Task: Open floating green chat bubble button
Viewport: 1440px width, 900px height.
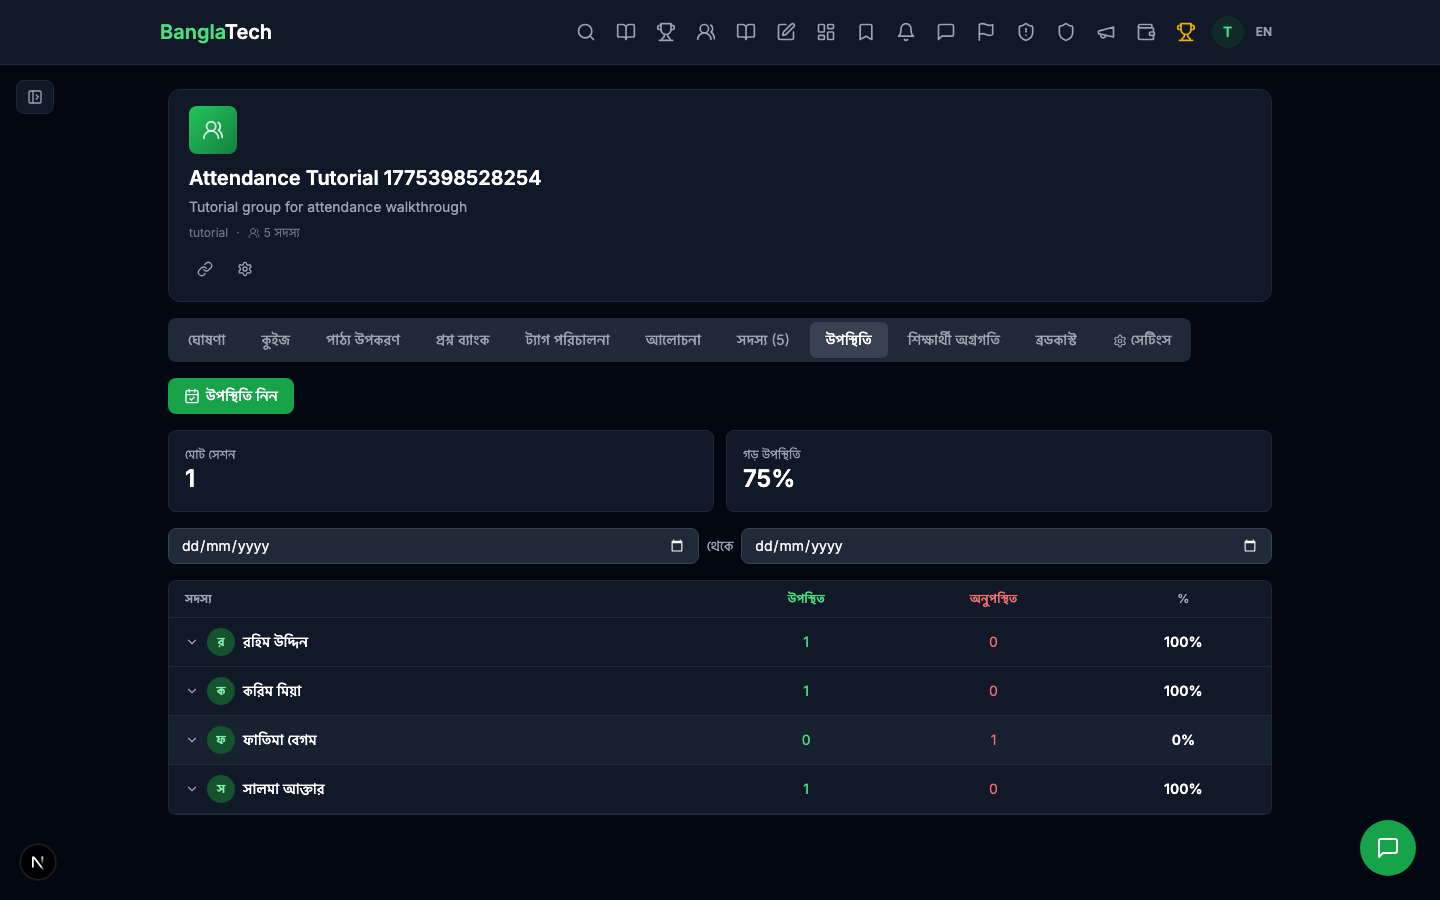Action: click(1387, 848)
